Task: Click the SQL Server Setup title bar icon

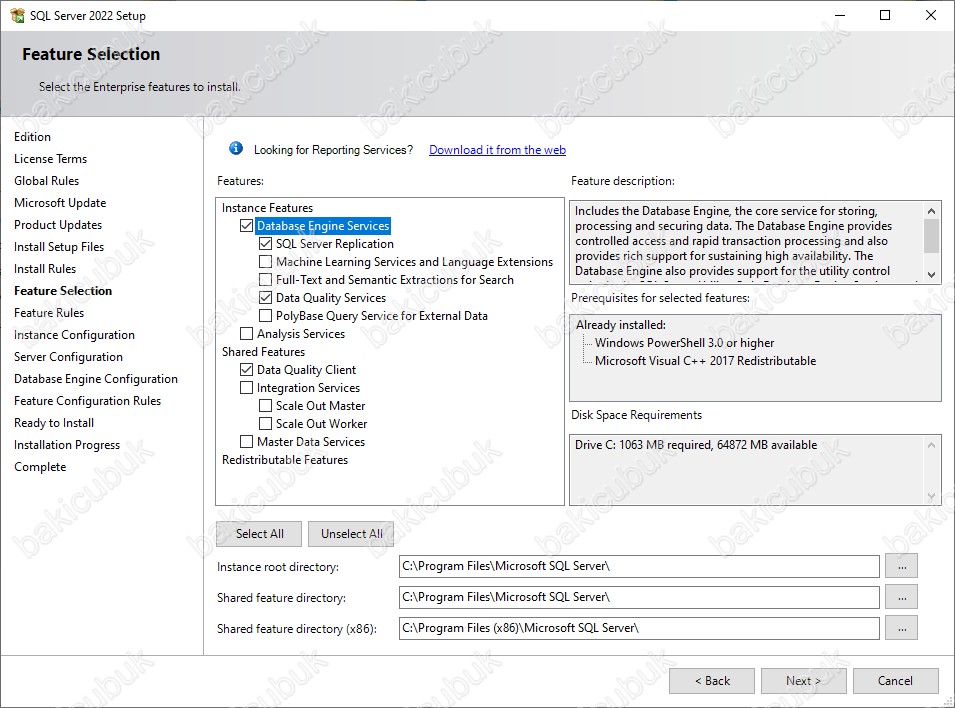Action: click(18, 15)
